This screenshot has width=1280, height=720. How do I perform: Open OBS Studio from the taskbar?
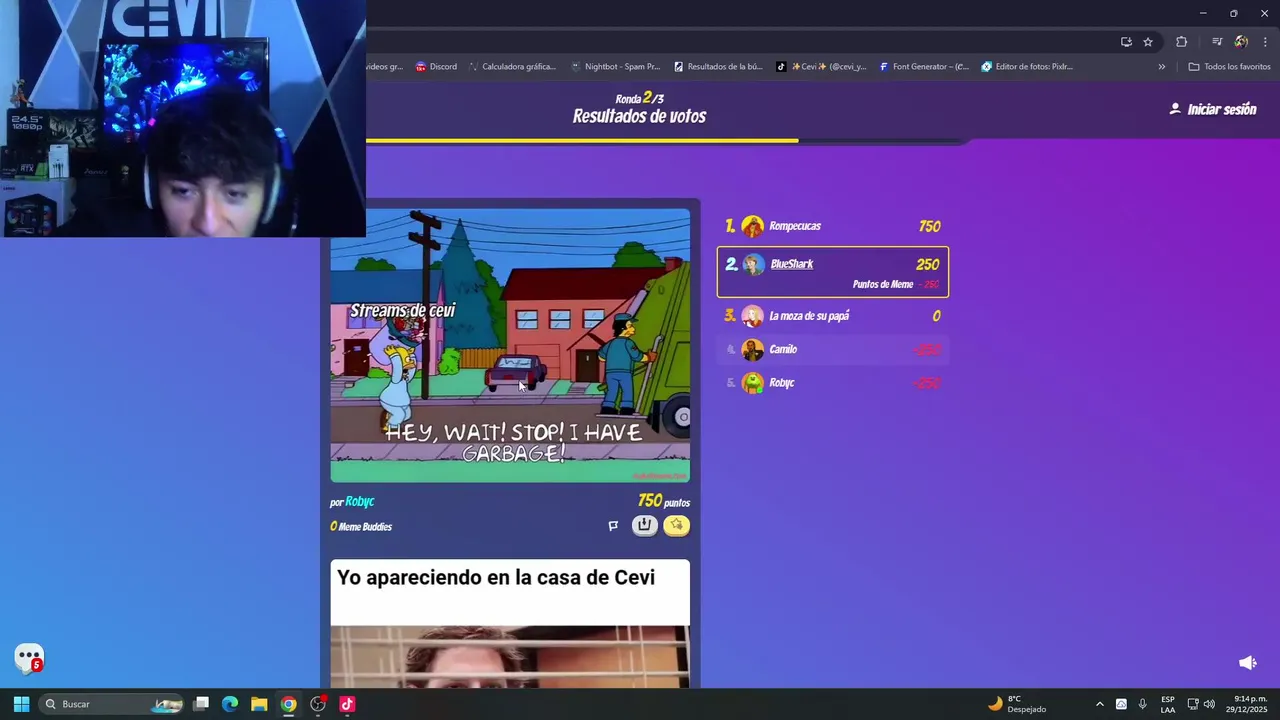coord(318,704)
